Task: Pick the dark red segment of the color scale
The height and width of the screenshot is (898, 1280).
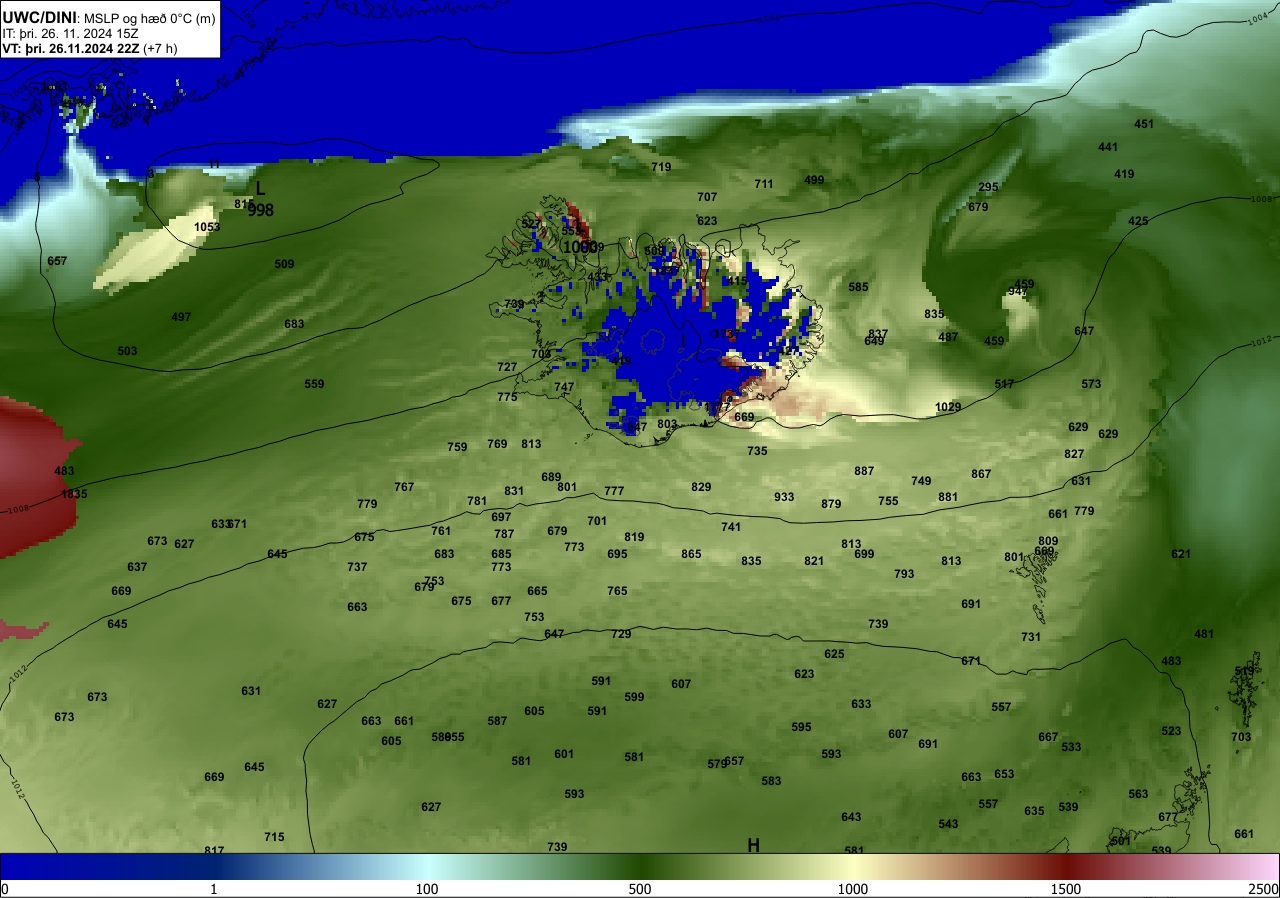Action: point(1066,866)
